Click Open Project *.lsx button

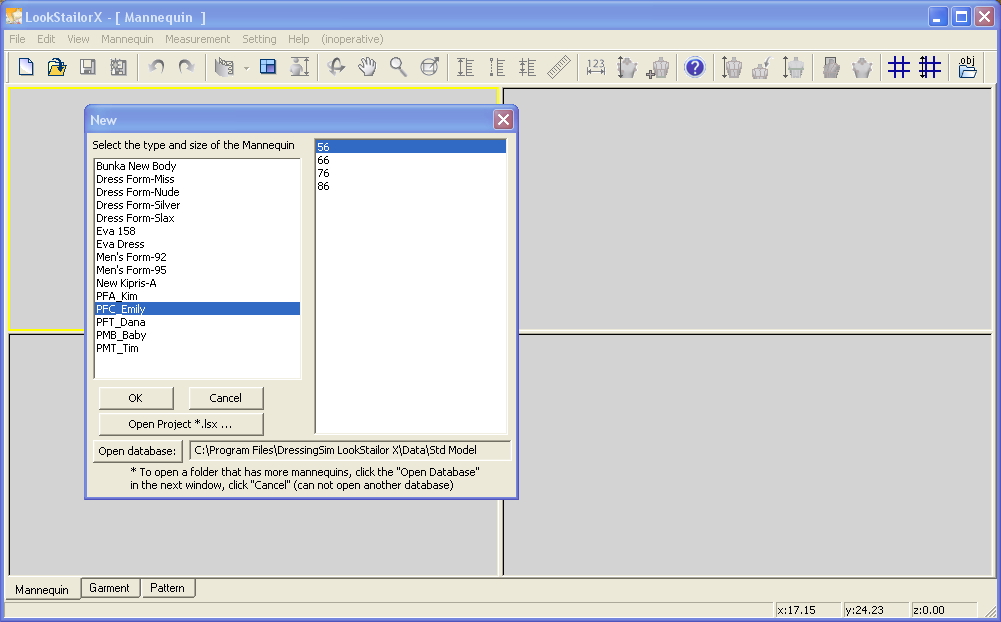[181, 424]
